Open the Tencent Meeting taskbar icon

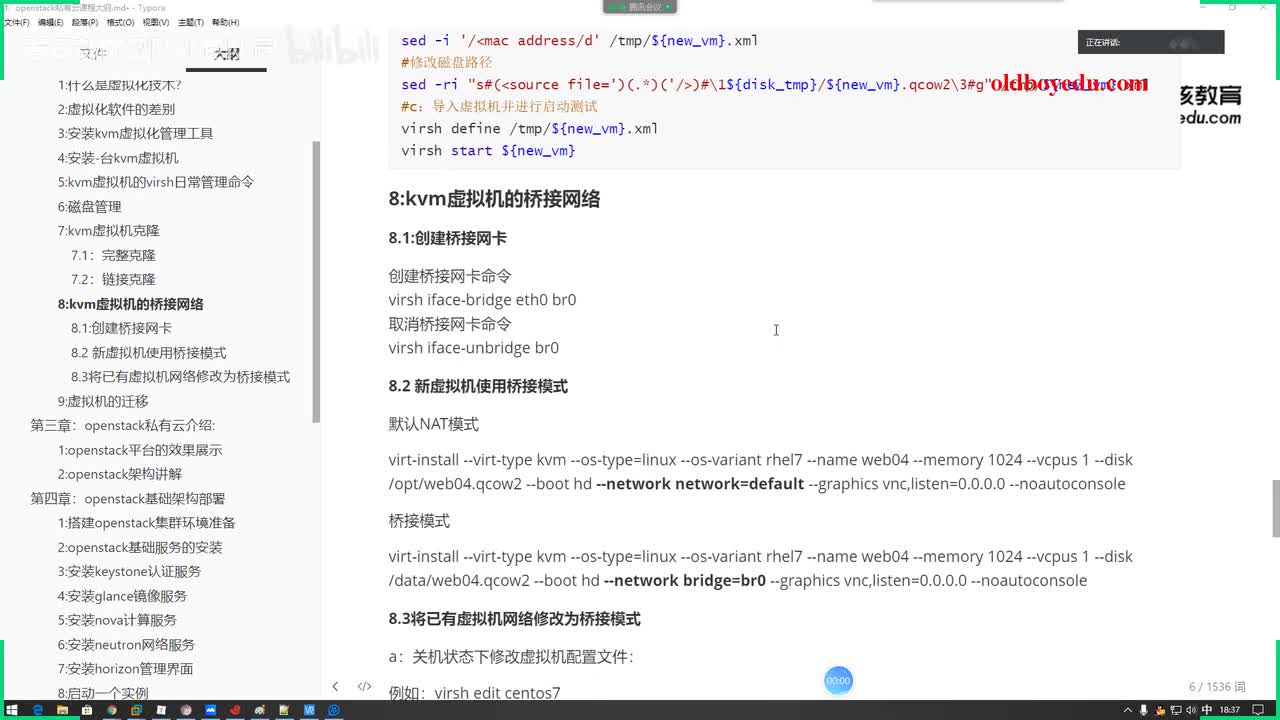(x=210, y=710)
